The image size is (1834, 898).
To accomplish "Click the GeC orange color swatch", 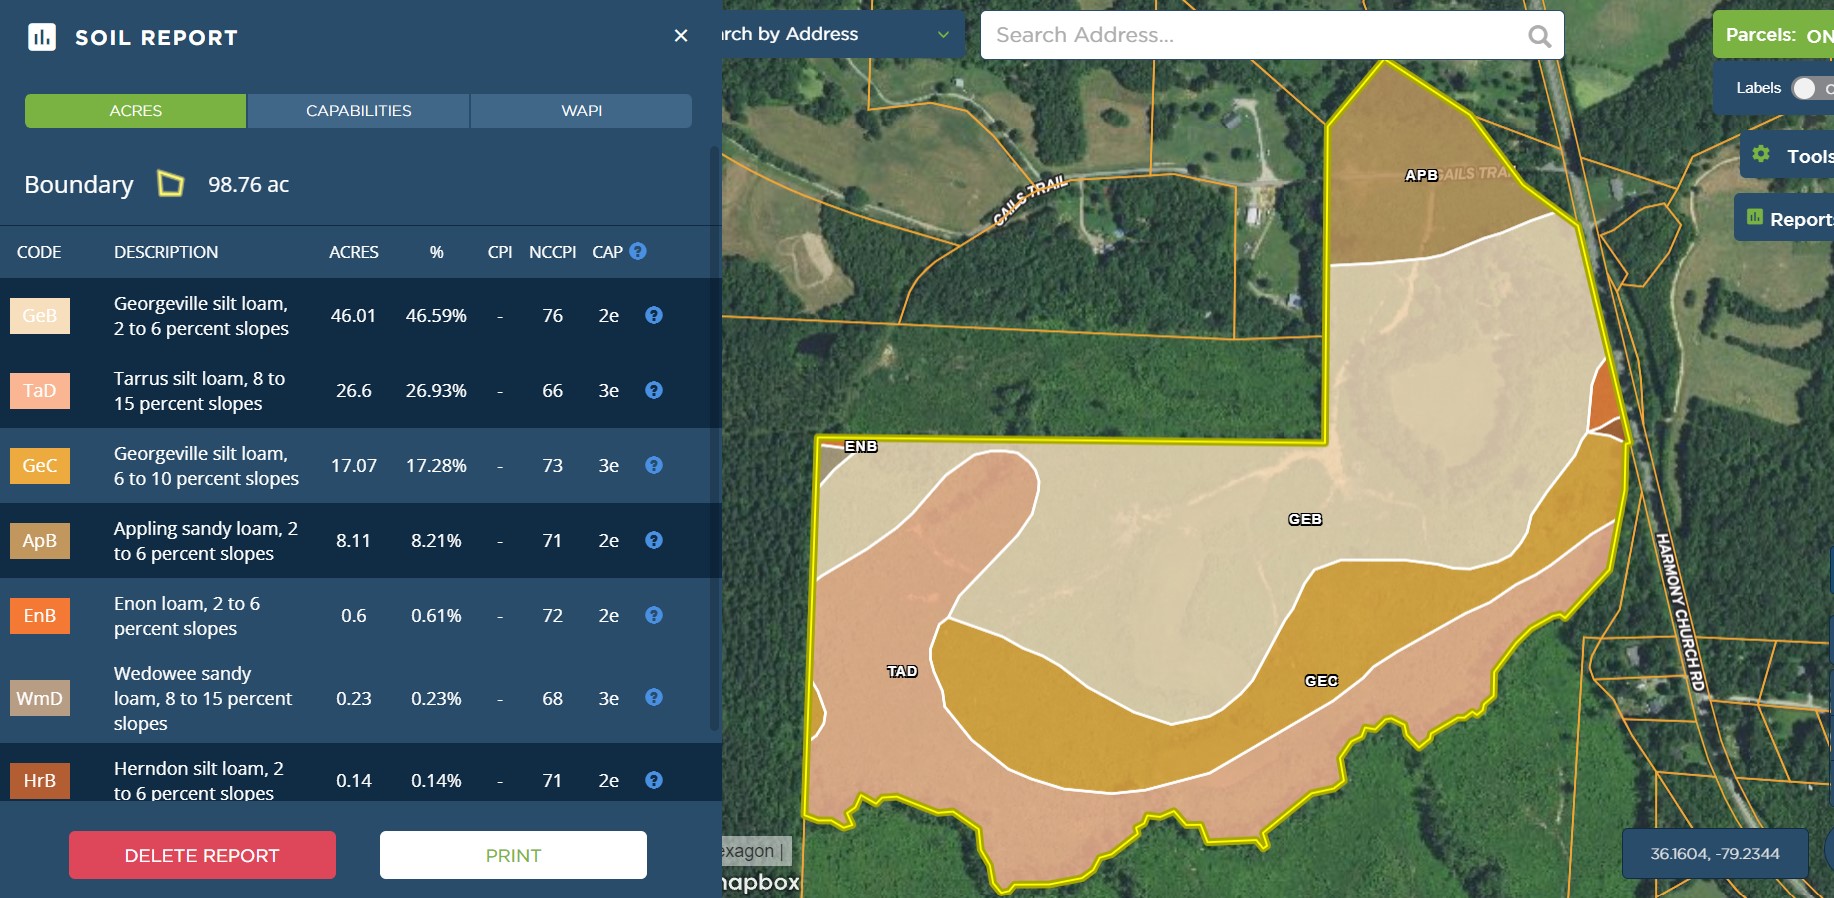I will coord(40,466).
